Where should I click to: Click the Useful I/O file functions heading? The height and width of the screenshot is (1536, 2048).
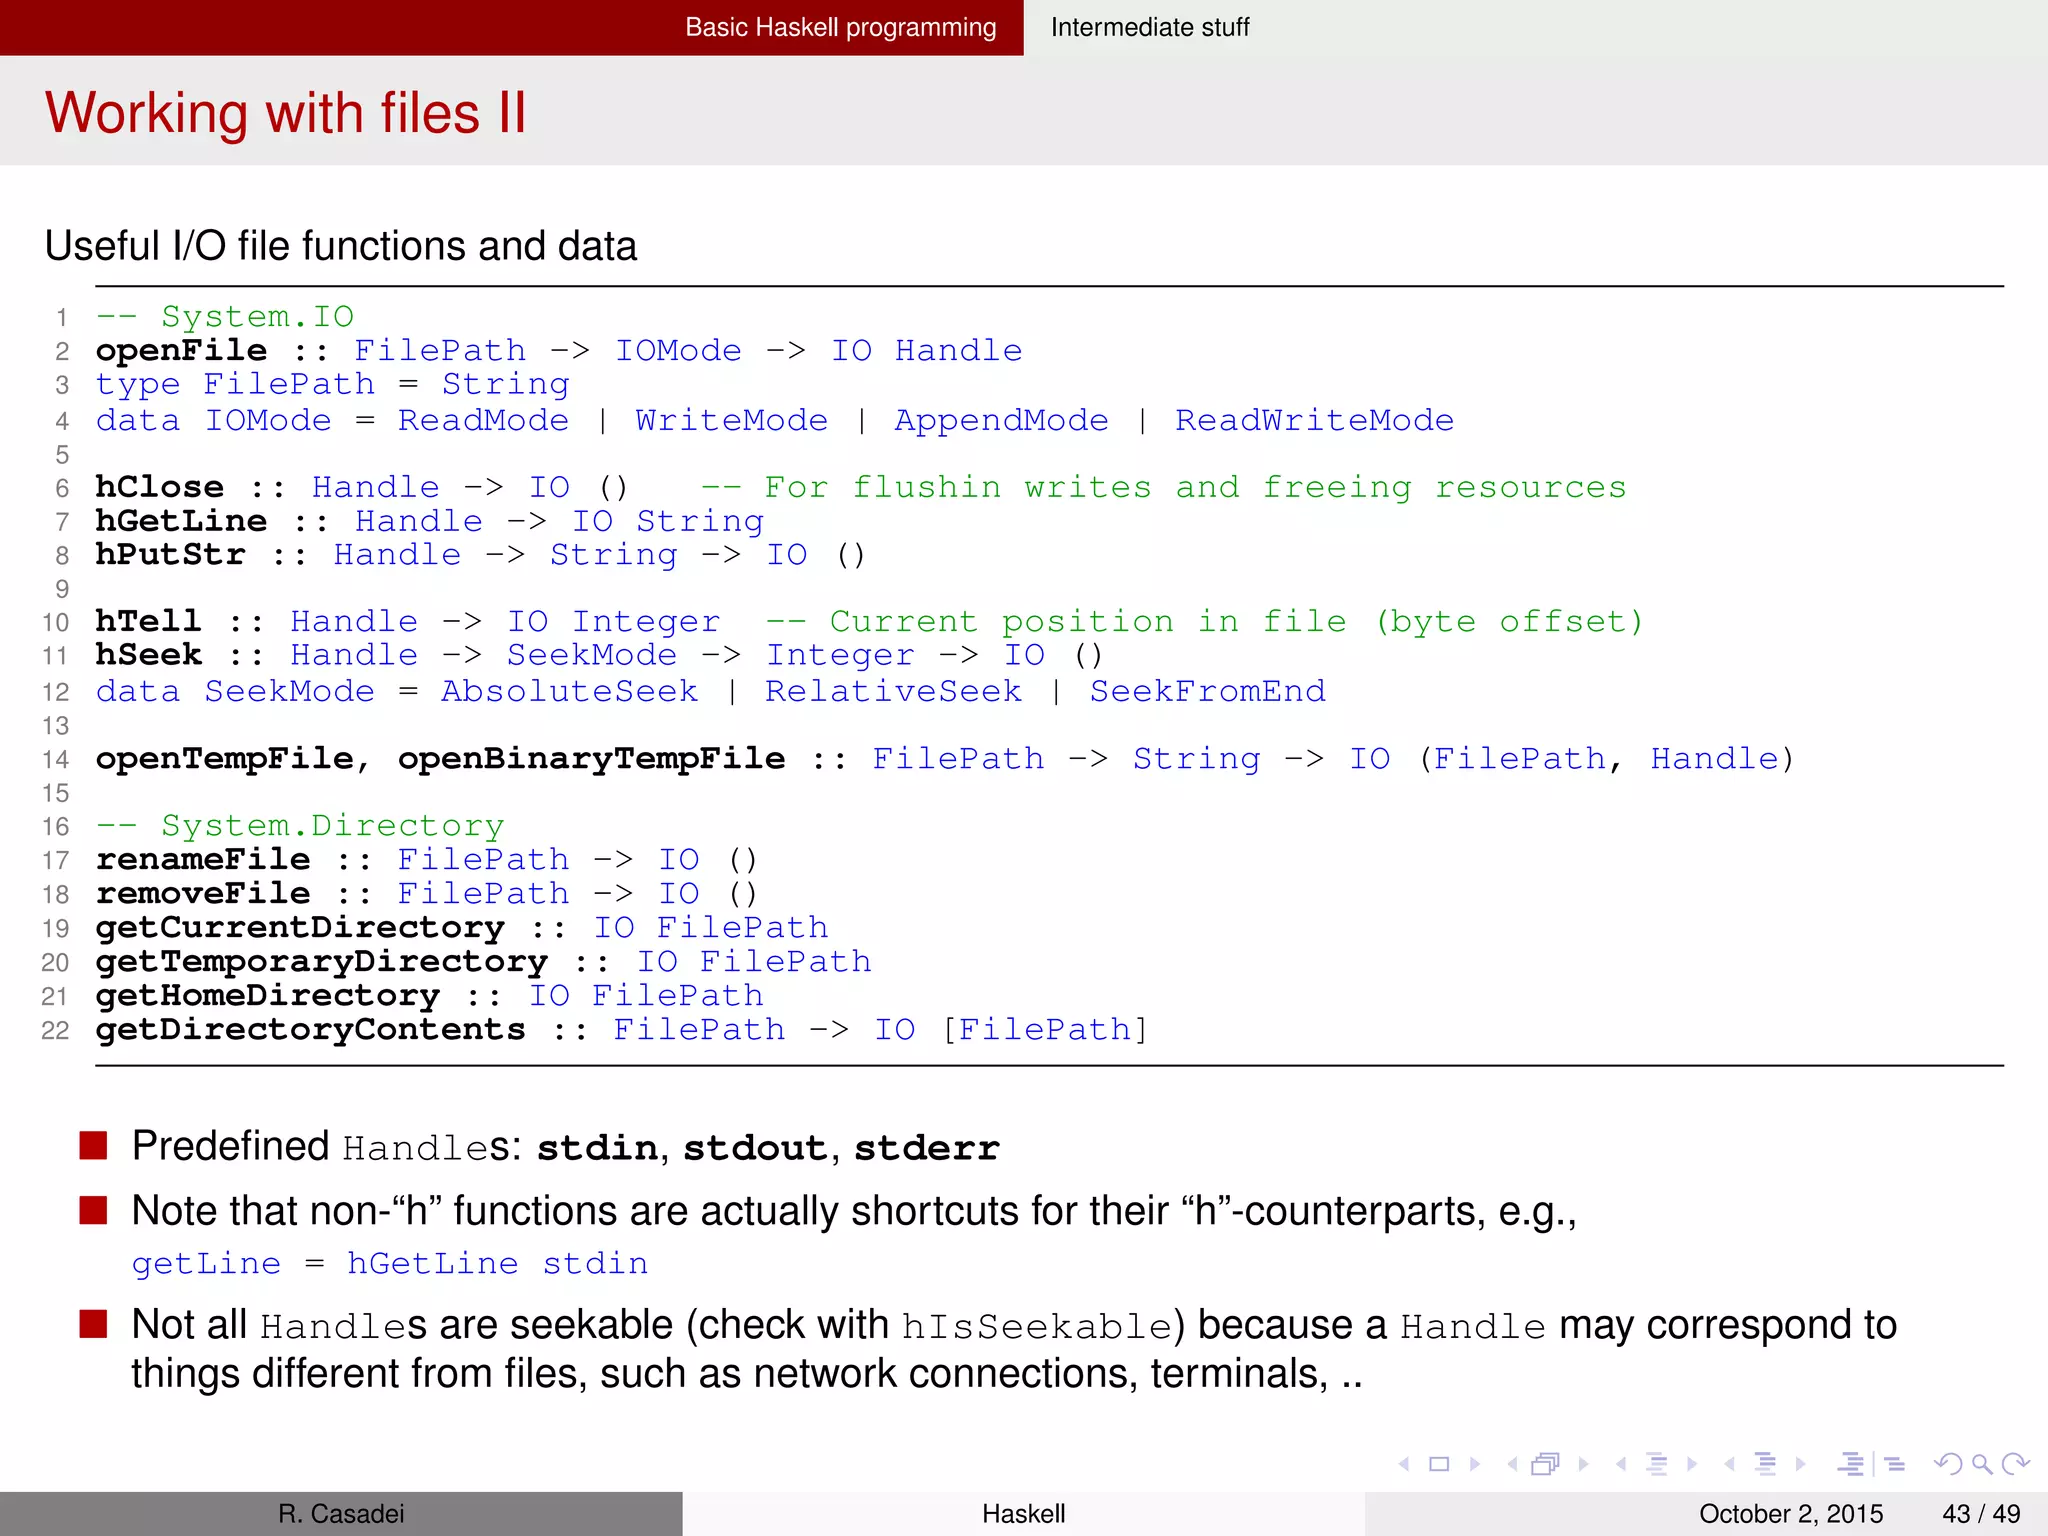(x=341, y=246)
